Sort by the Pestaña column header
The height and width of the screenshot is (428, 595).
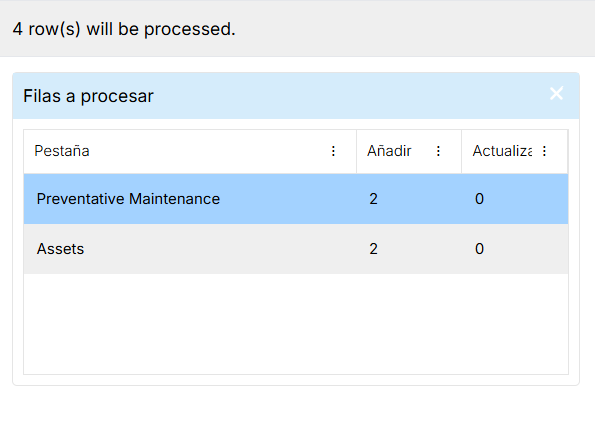point(62,151)
